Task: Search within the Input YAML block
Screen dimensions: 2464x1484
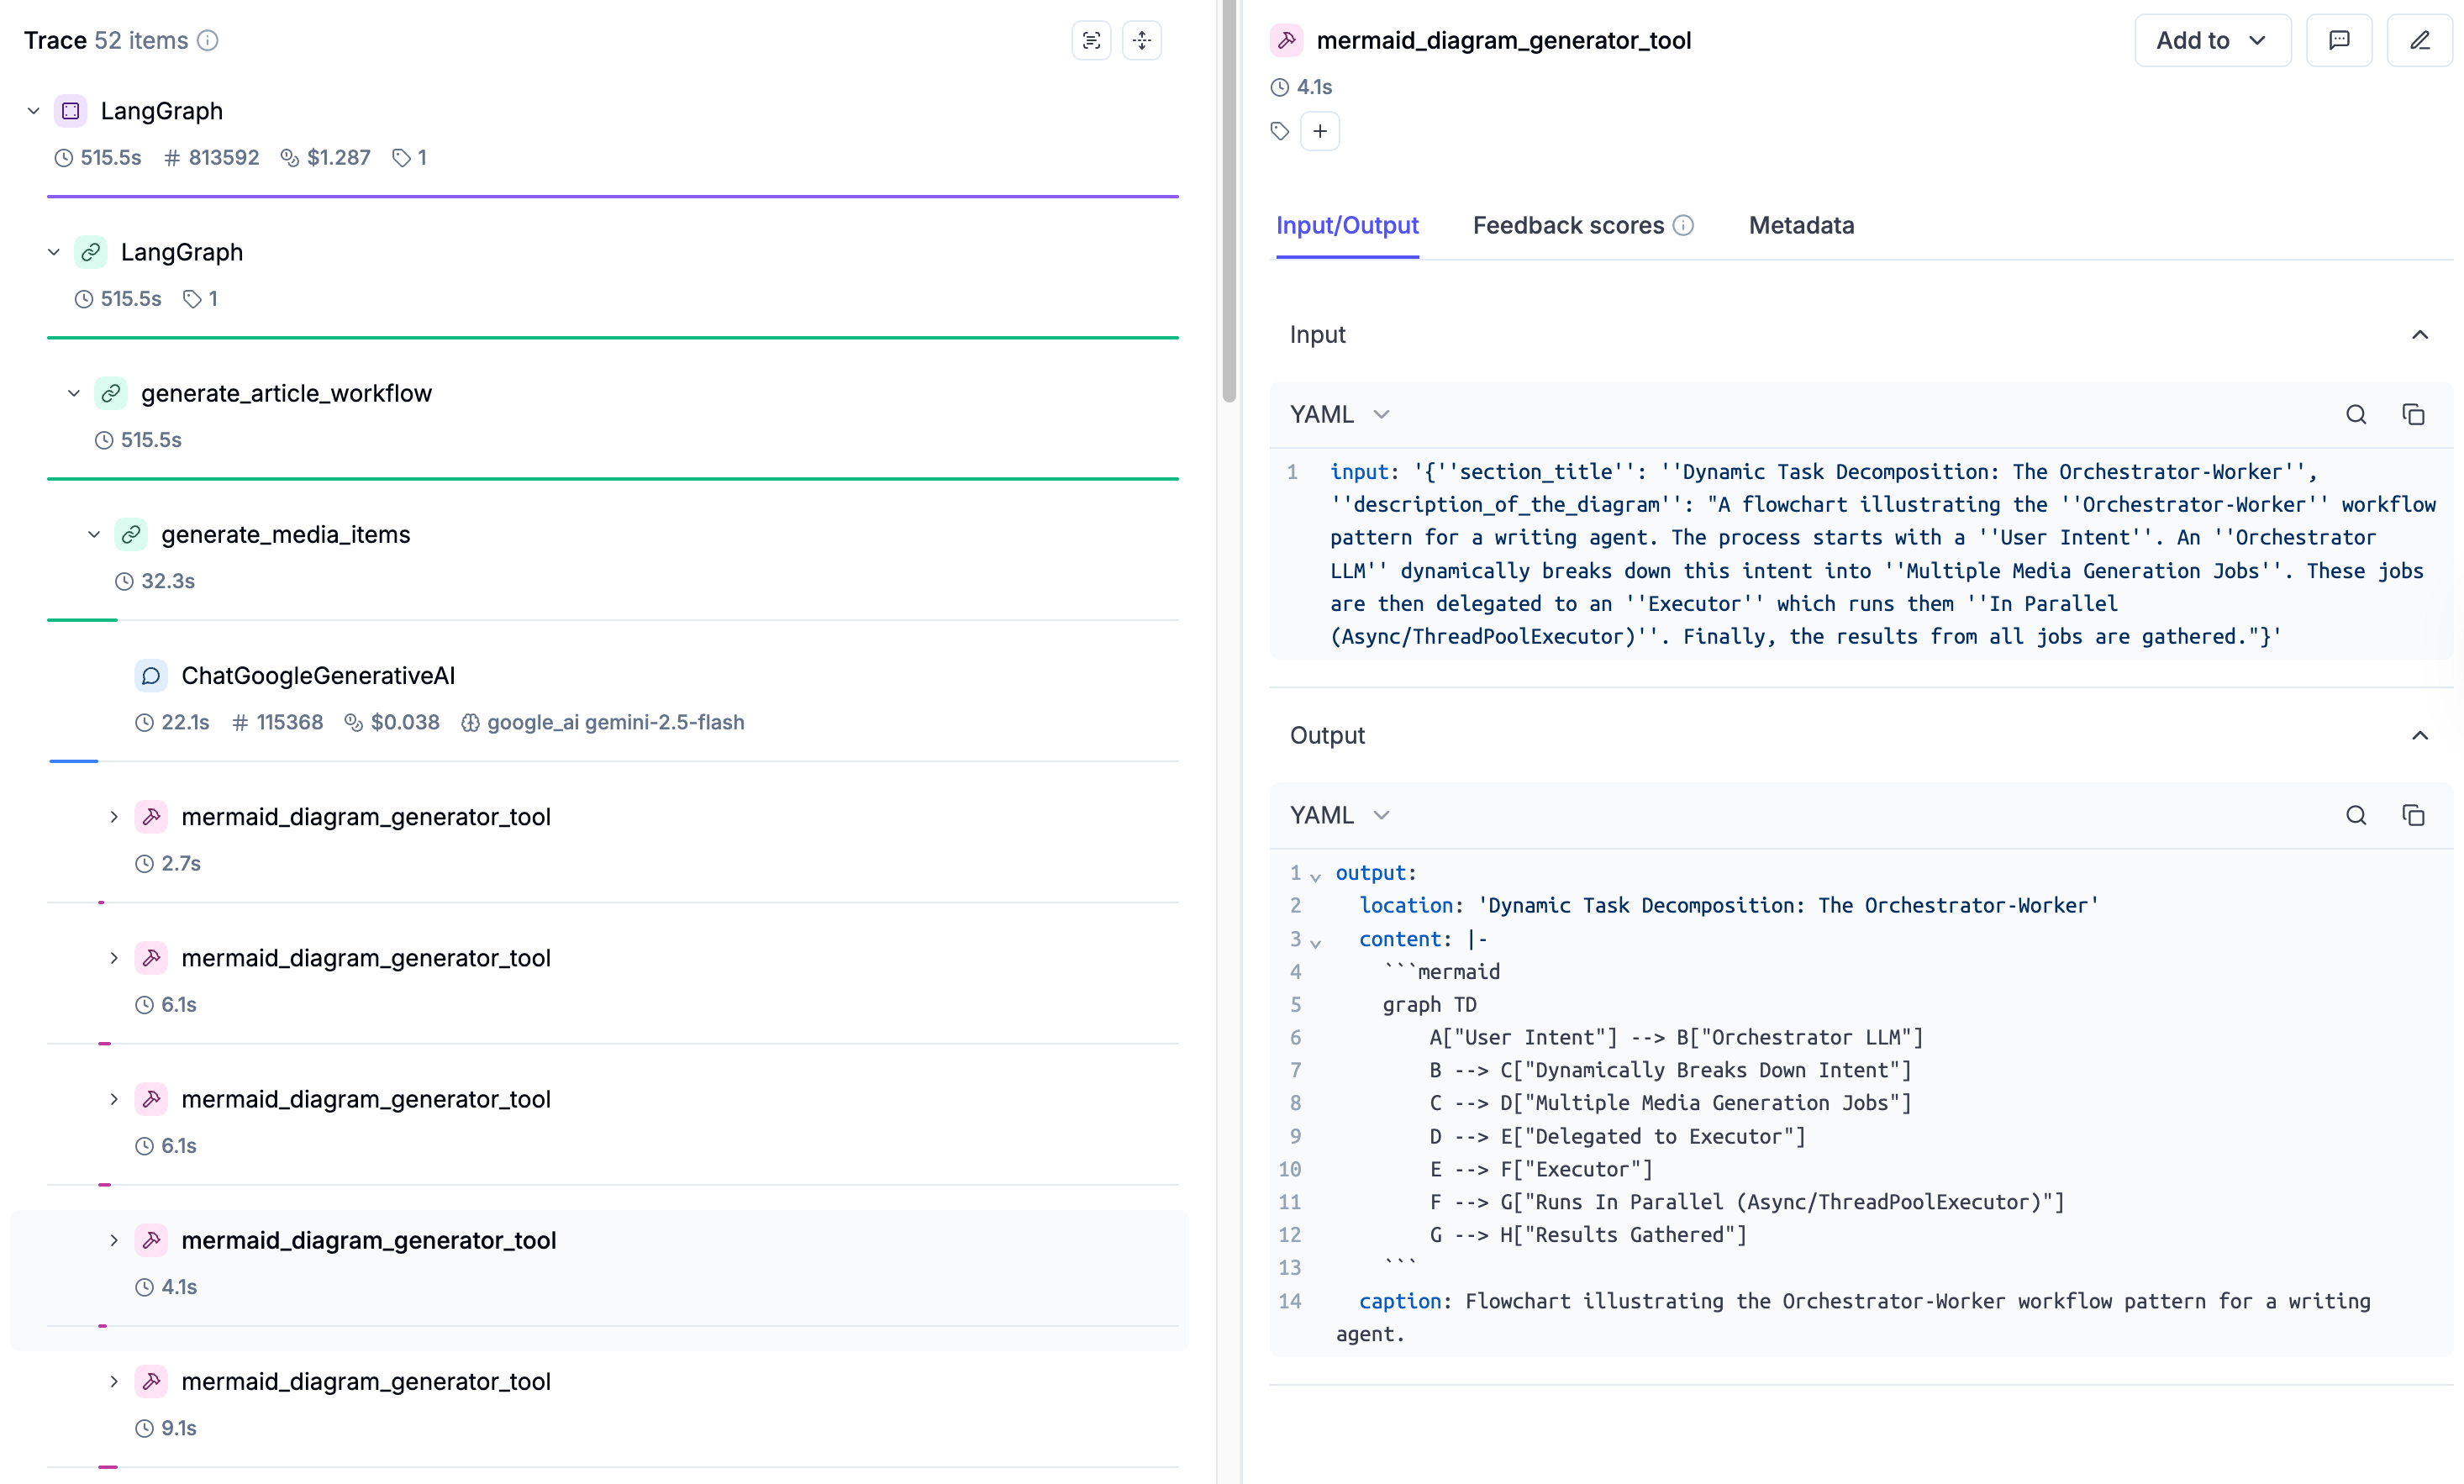Action: 2356,414
